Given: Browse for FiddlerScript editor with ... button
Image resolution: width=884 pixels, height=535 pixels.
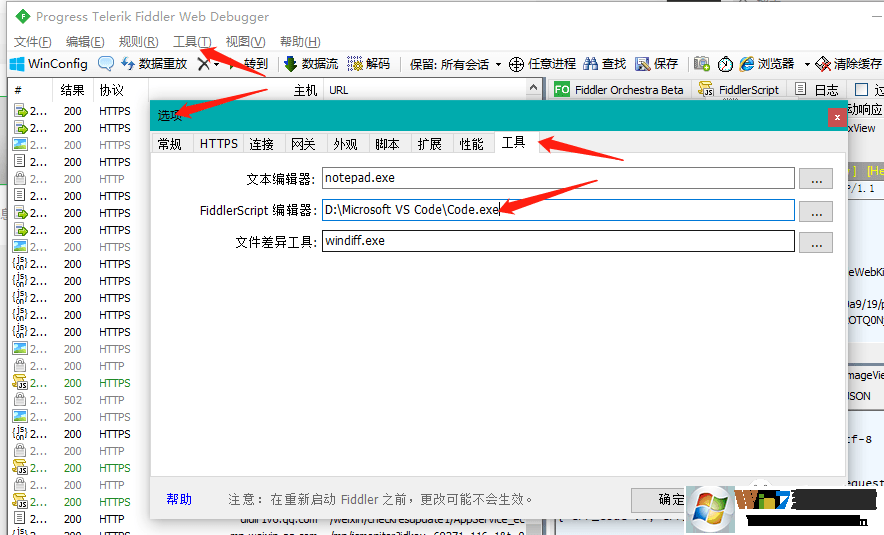Looking at the screenshot, I should pos(816,211).
